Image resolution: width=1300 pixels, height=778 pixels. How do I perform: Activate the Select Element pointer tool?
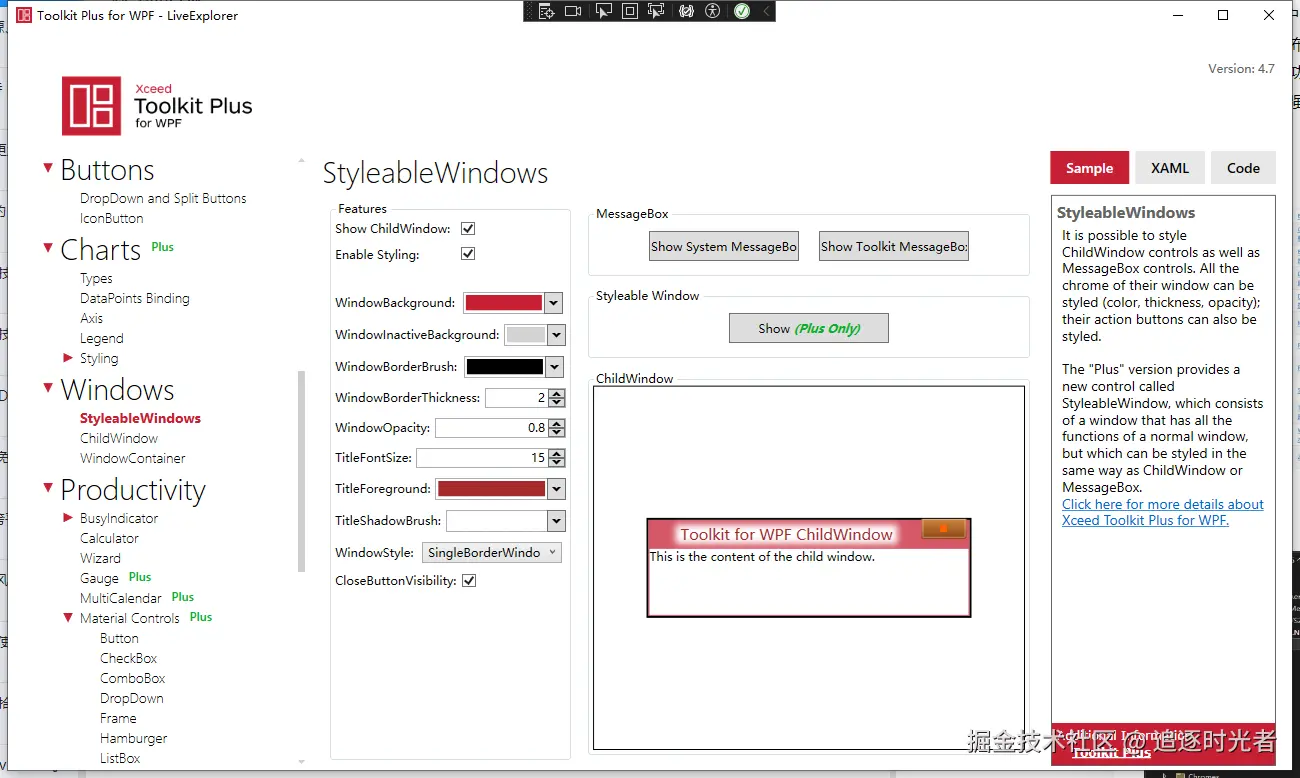[603, 11]
